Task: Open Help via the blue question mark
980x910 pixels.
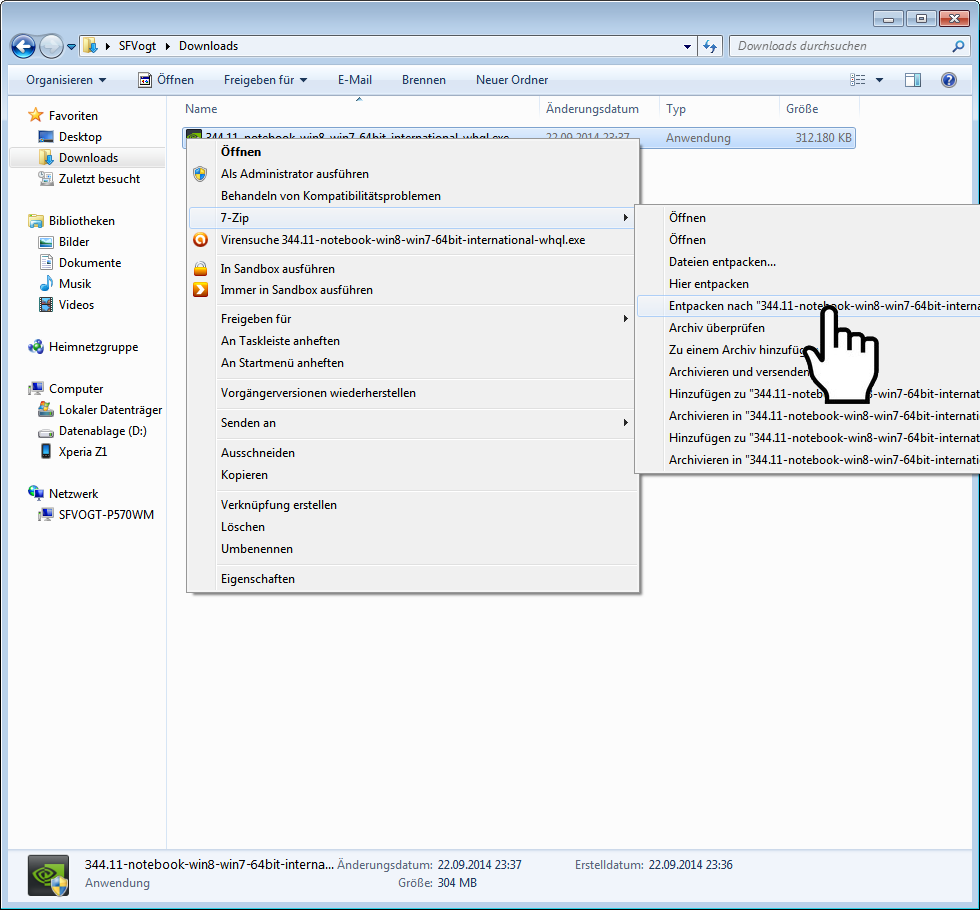Action: pos(949,80)
